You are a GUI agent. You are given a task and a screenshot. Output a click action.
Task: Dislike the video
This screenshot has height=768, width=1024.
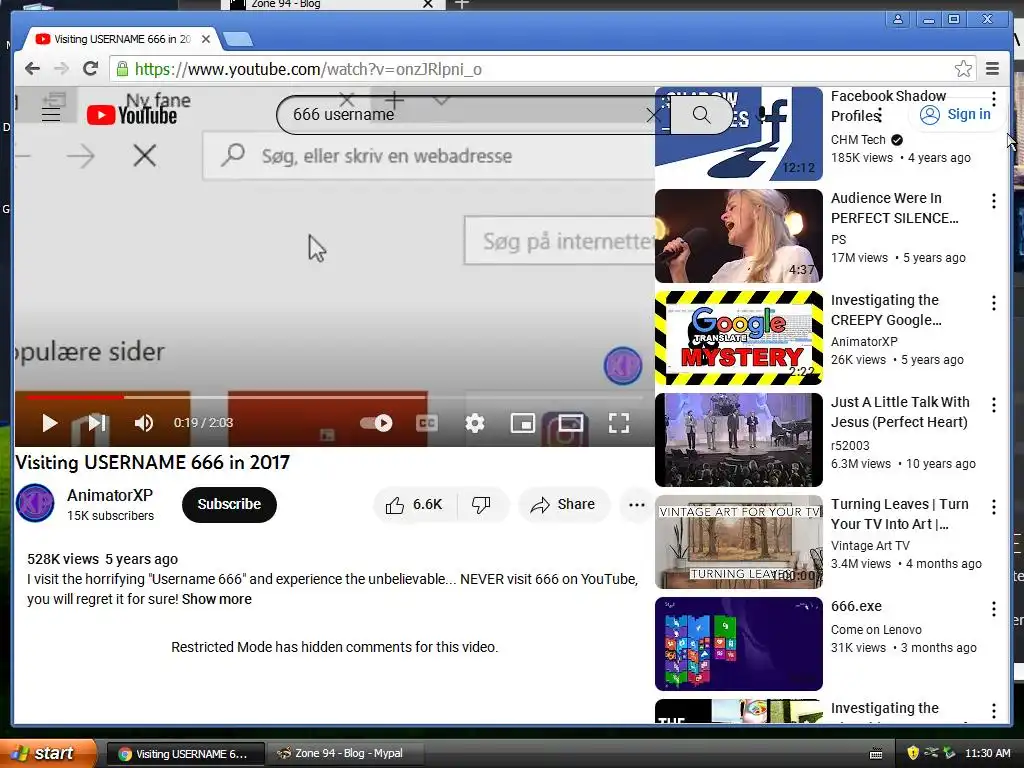[482, 505]
